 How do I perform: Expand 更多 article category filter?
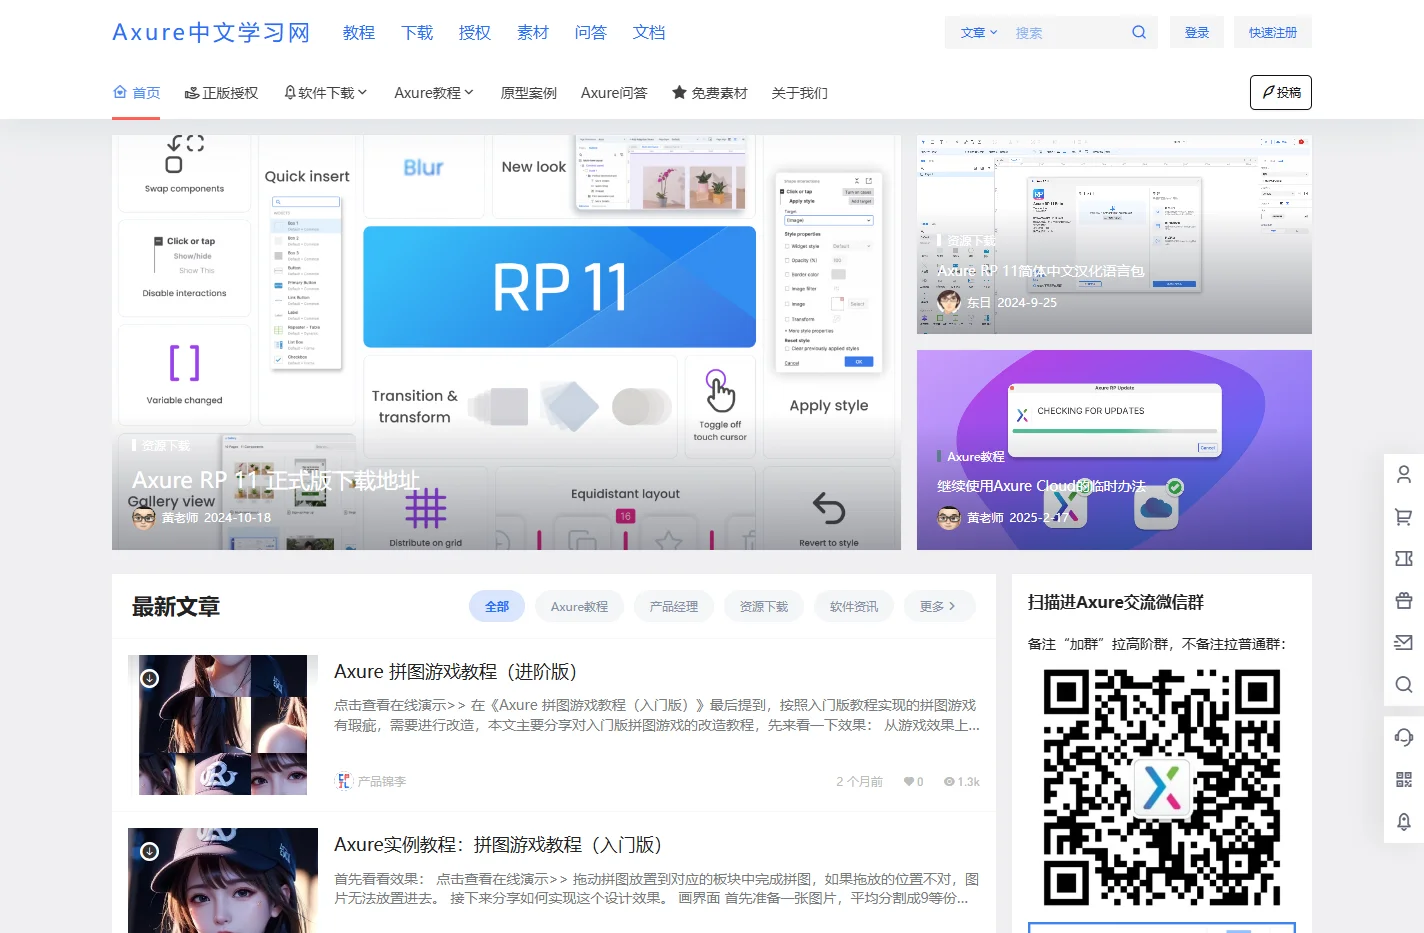tap(938, 606)
